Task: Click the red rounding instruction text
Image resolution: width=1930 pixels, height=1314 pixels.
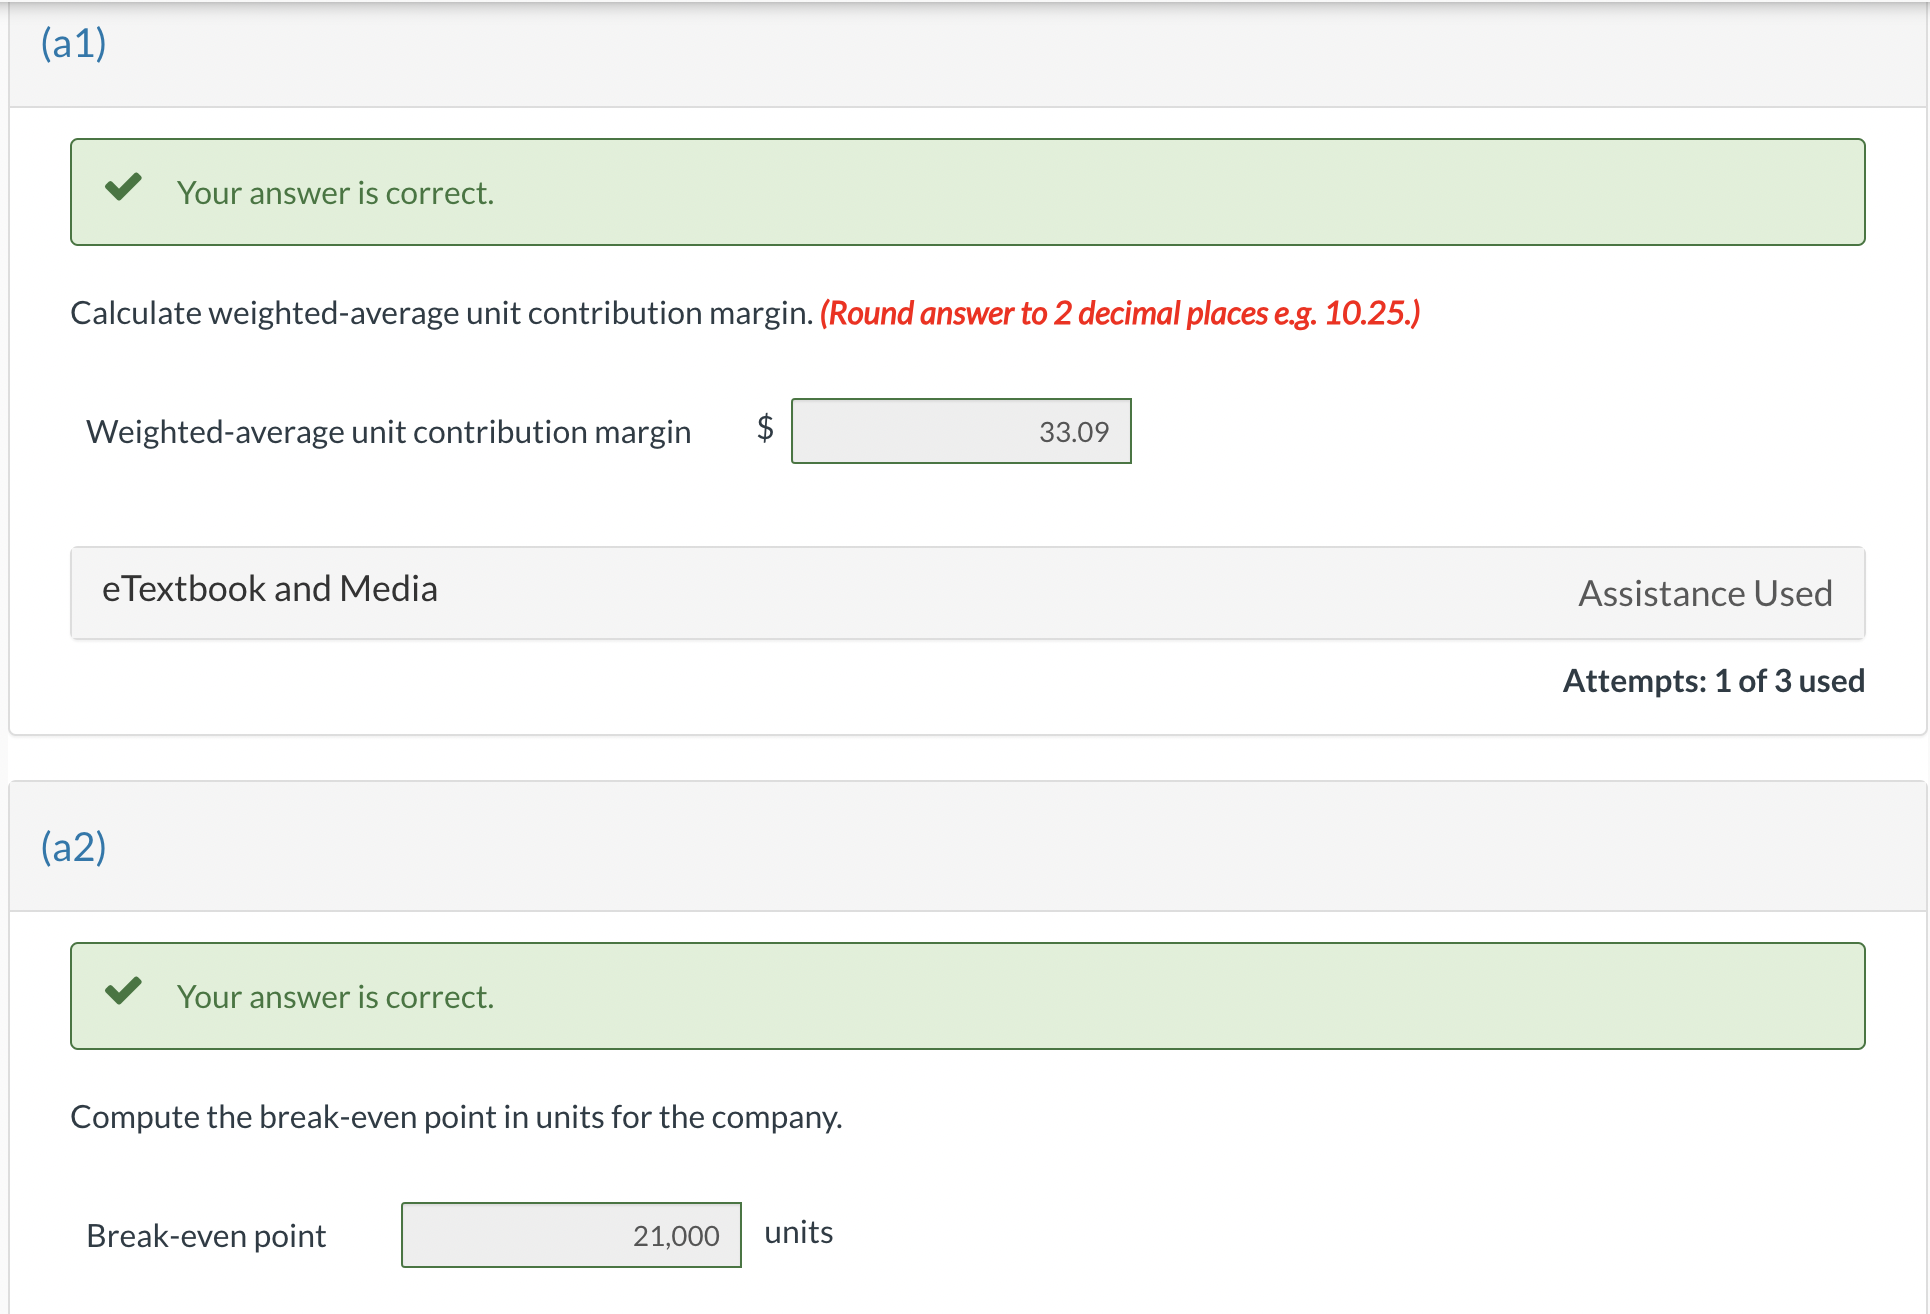Action: click(x=1119, y=313)
